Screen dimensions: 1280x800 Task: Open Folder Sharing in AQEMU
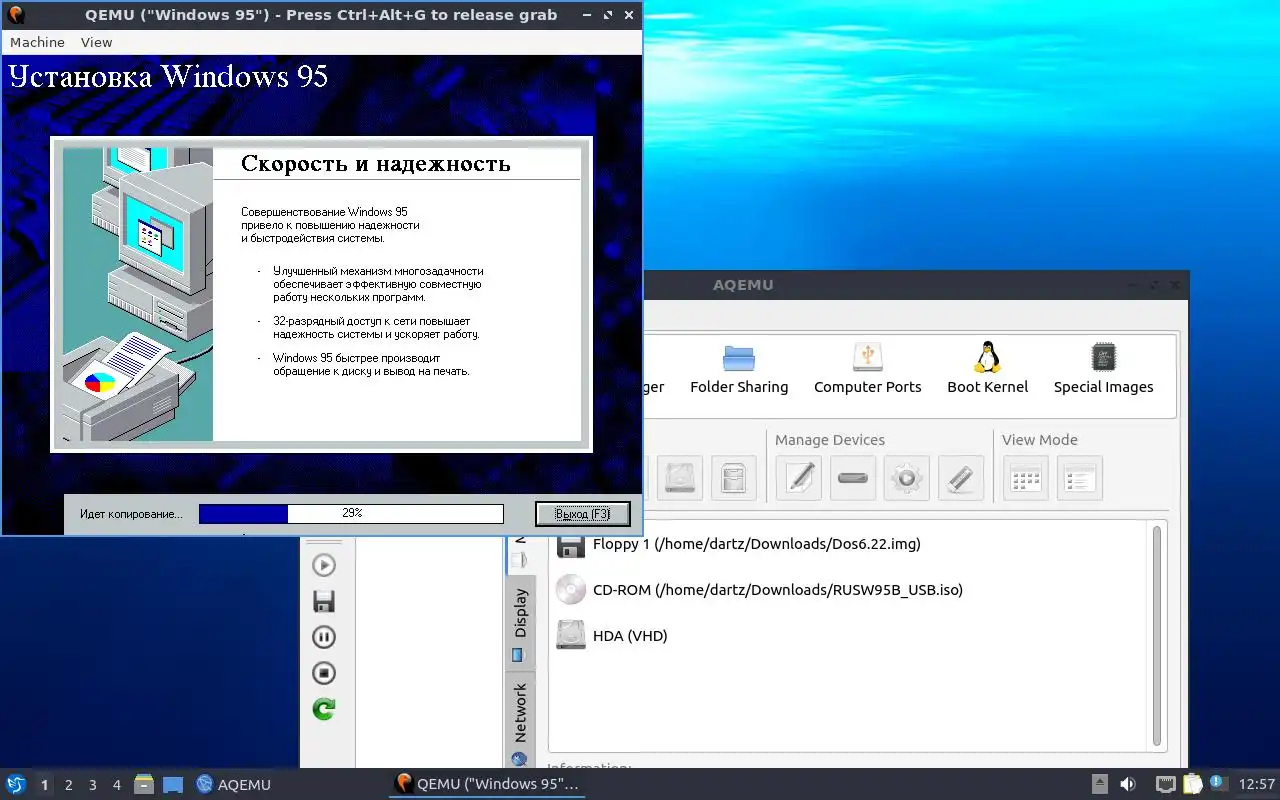[x=739, y=368]
